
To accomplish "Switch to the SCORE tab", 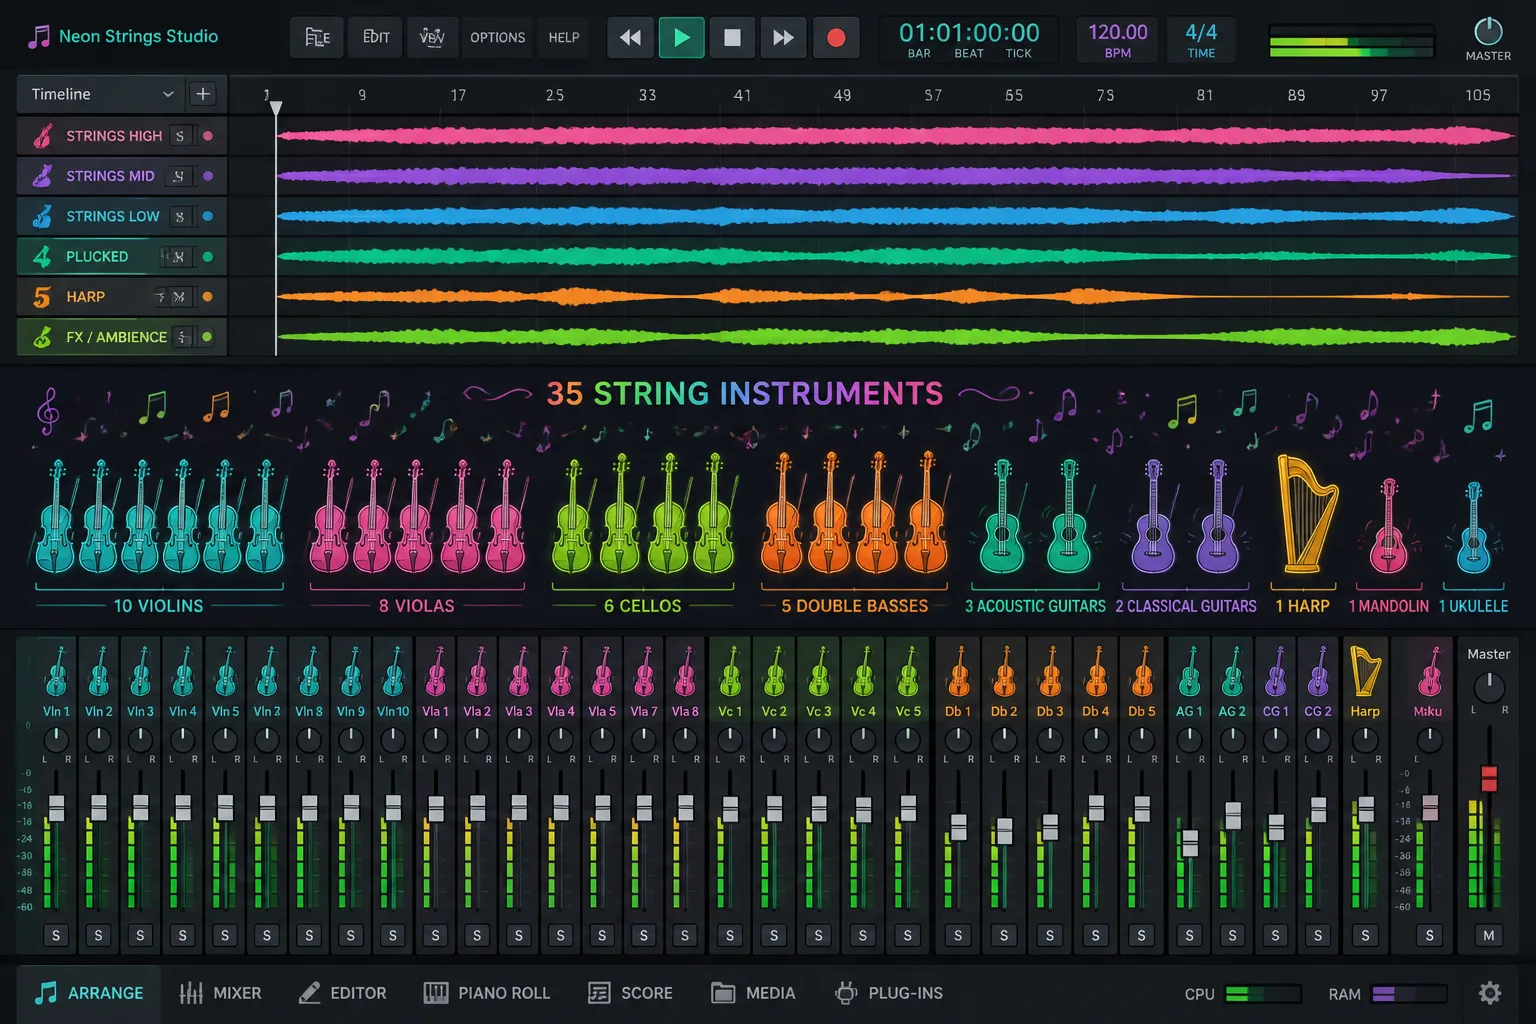I will (x=630, y=993).
